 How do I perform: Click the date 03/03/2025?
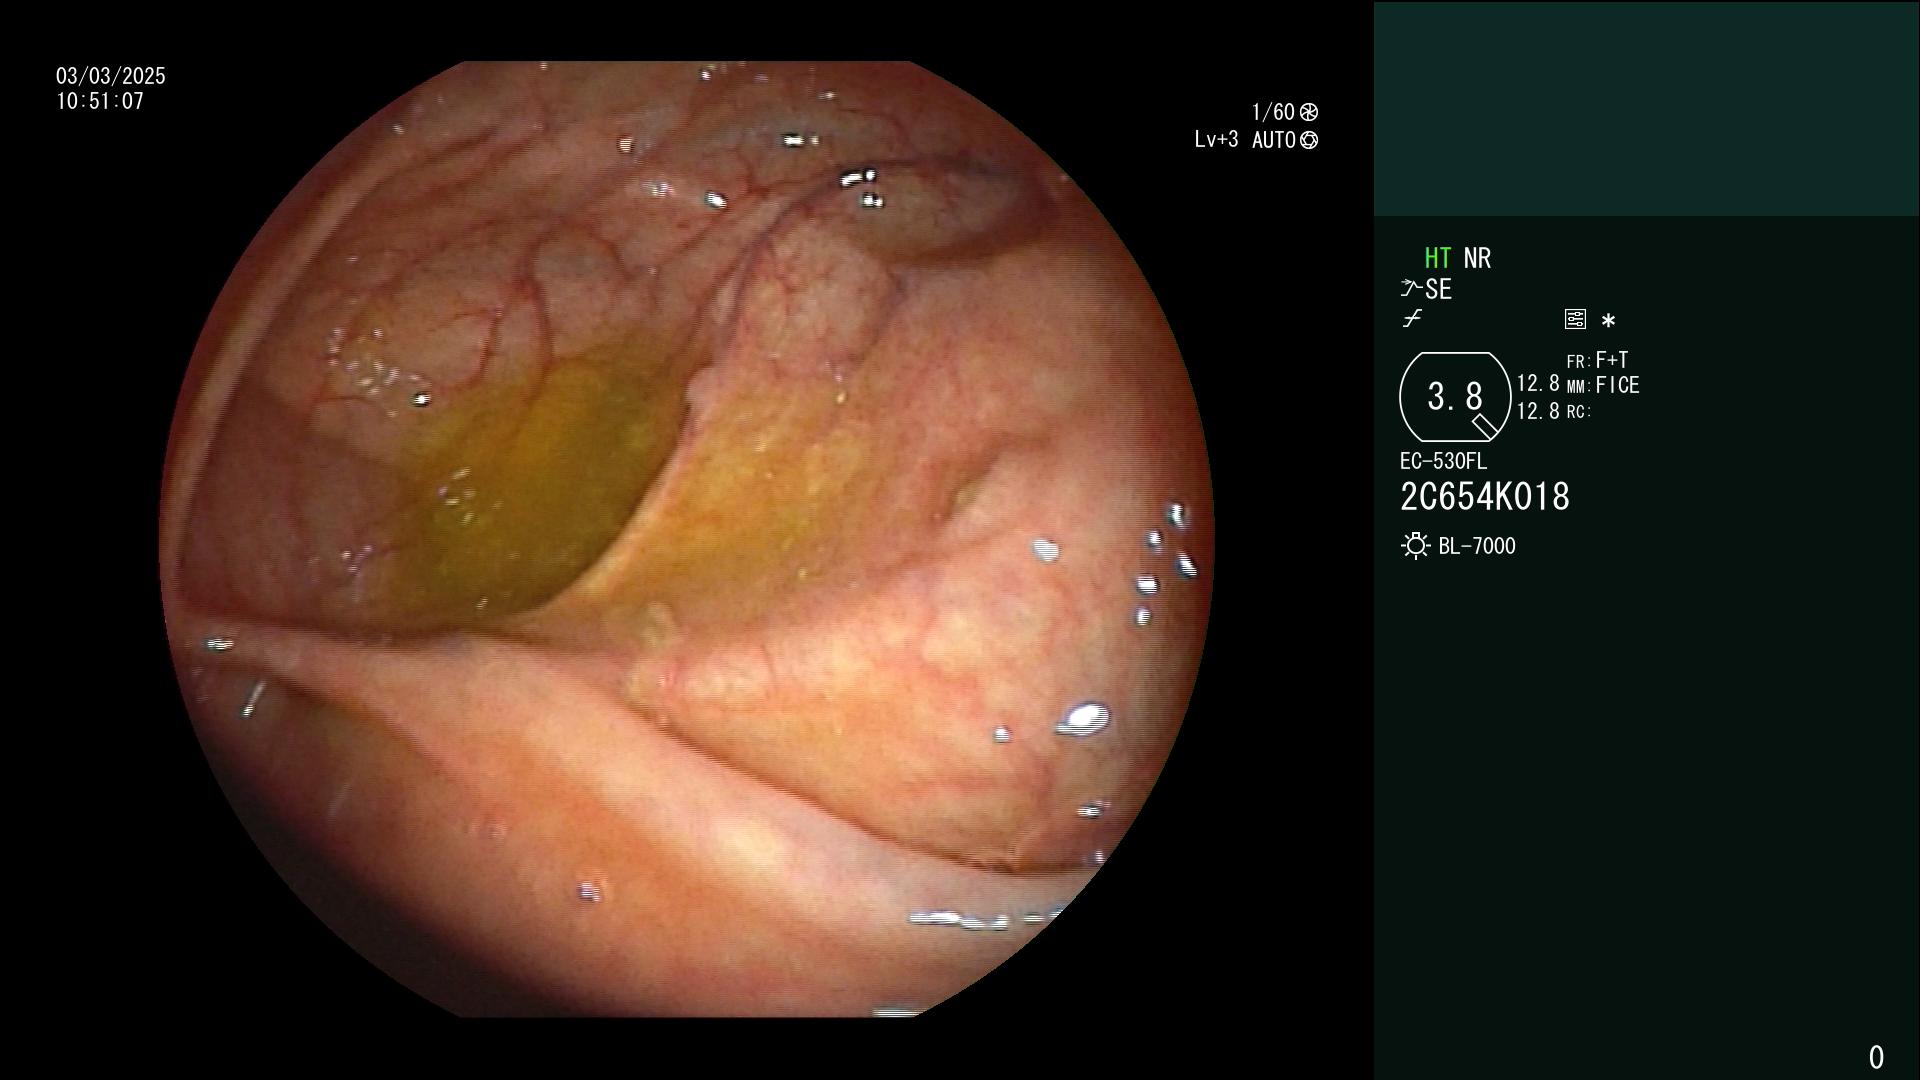click(111, 76)
